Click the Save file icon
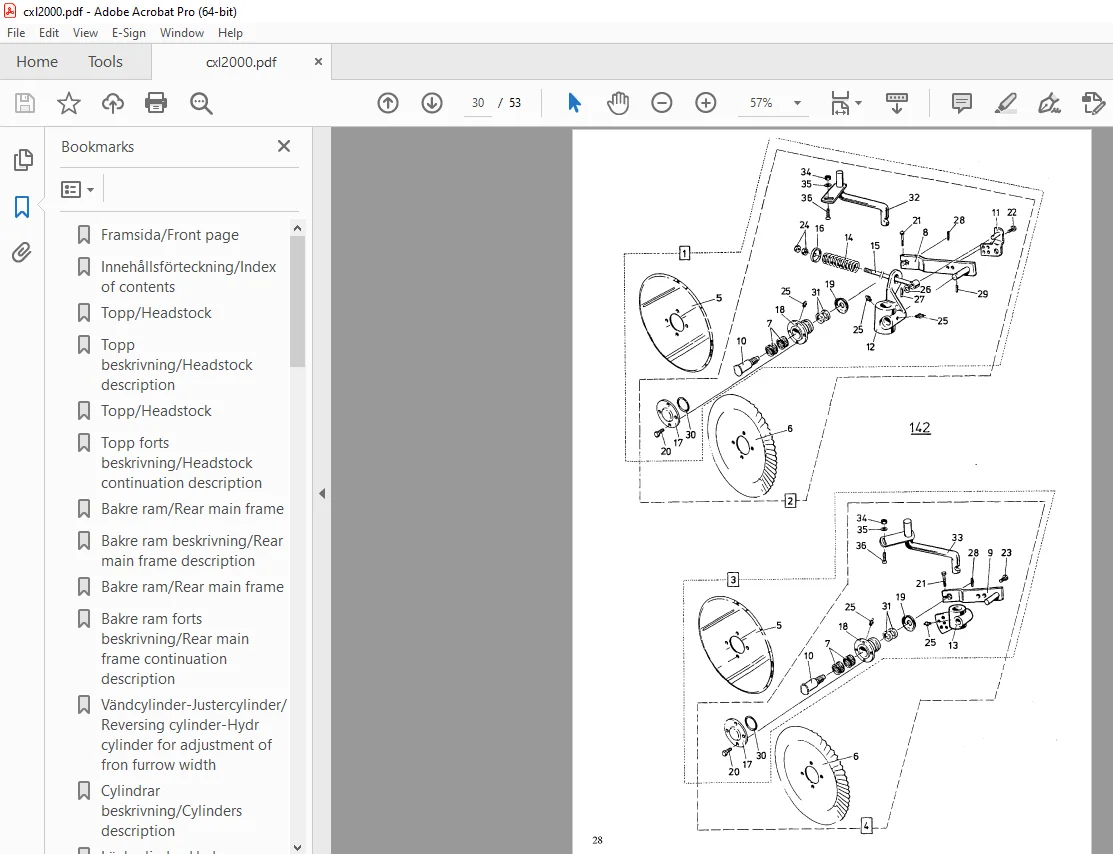 tap(25, 103)
